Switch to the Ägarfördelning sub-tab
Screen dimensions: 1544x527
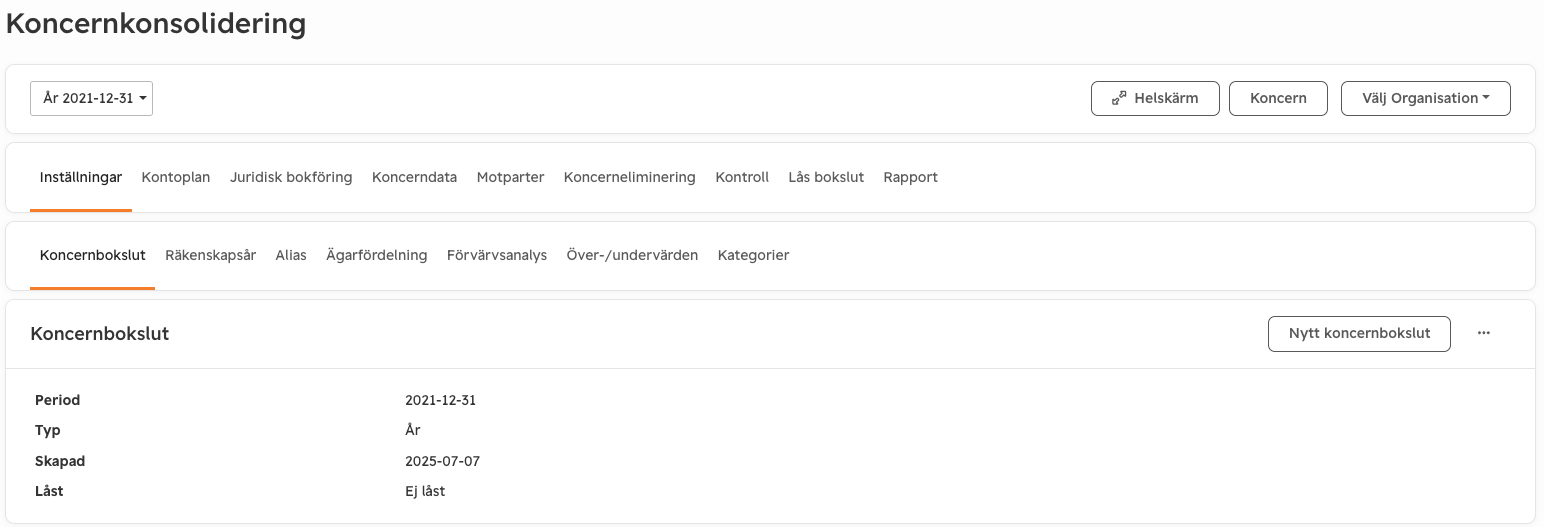coord(377,255)
